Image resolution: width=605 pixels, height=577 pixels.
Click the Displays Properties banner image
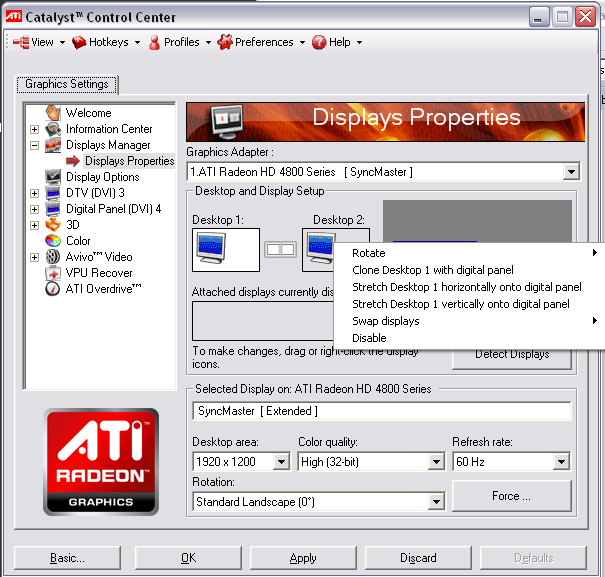[385, 122]
